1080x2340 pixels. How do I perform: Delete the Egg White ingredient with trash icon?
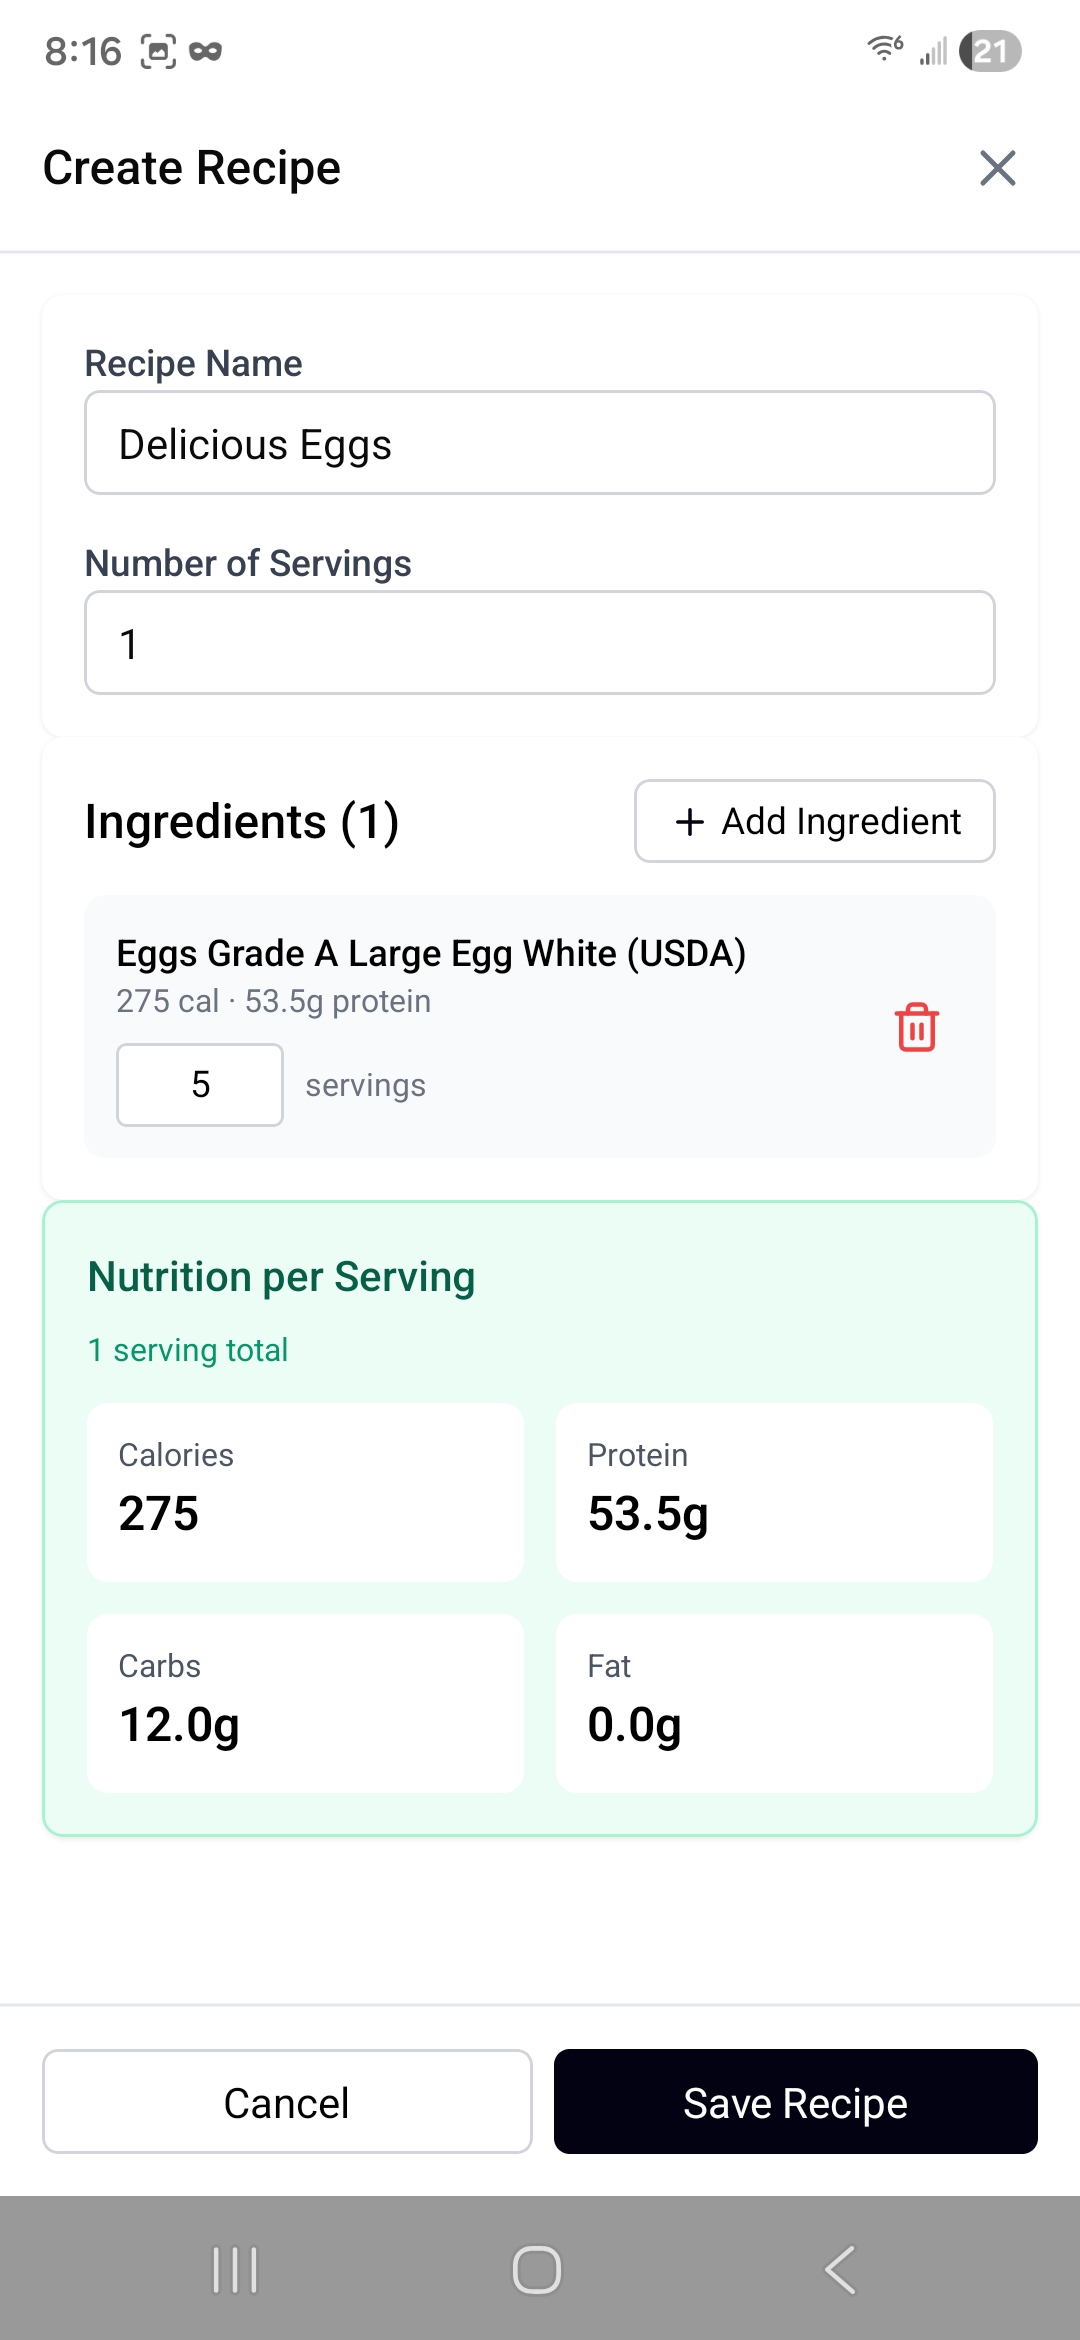click(916, 1027)
